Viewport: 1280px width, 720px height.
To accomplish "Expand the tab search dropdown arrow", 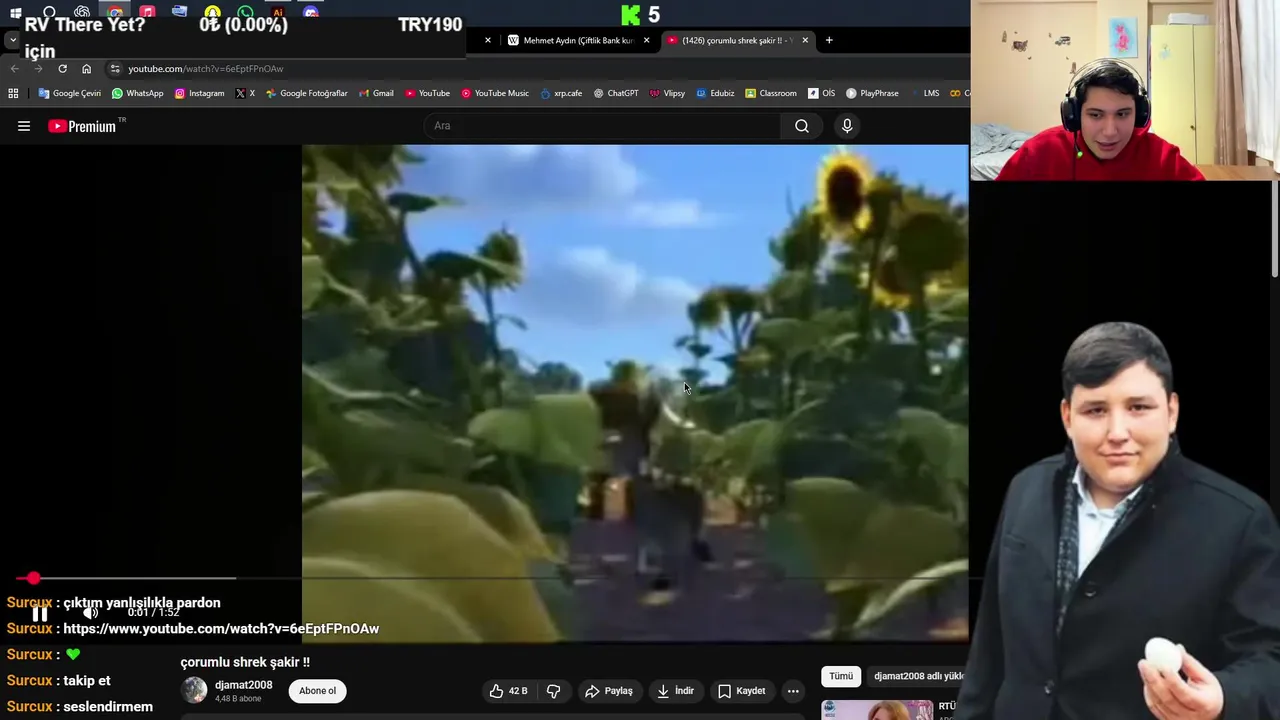I will 13,40.
